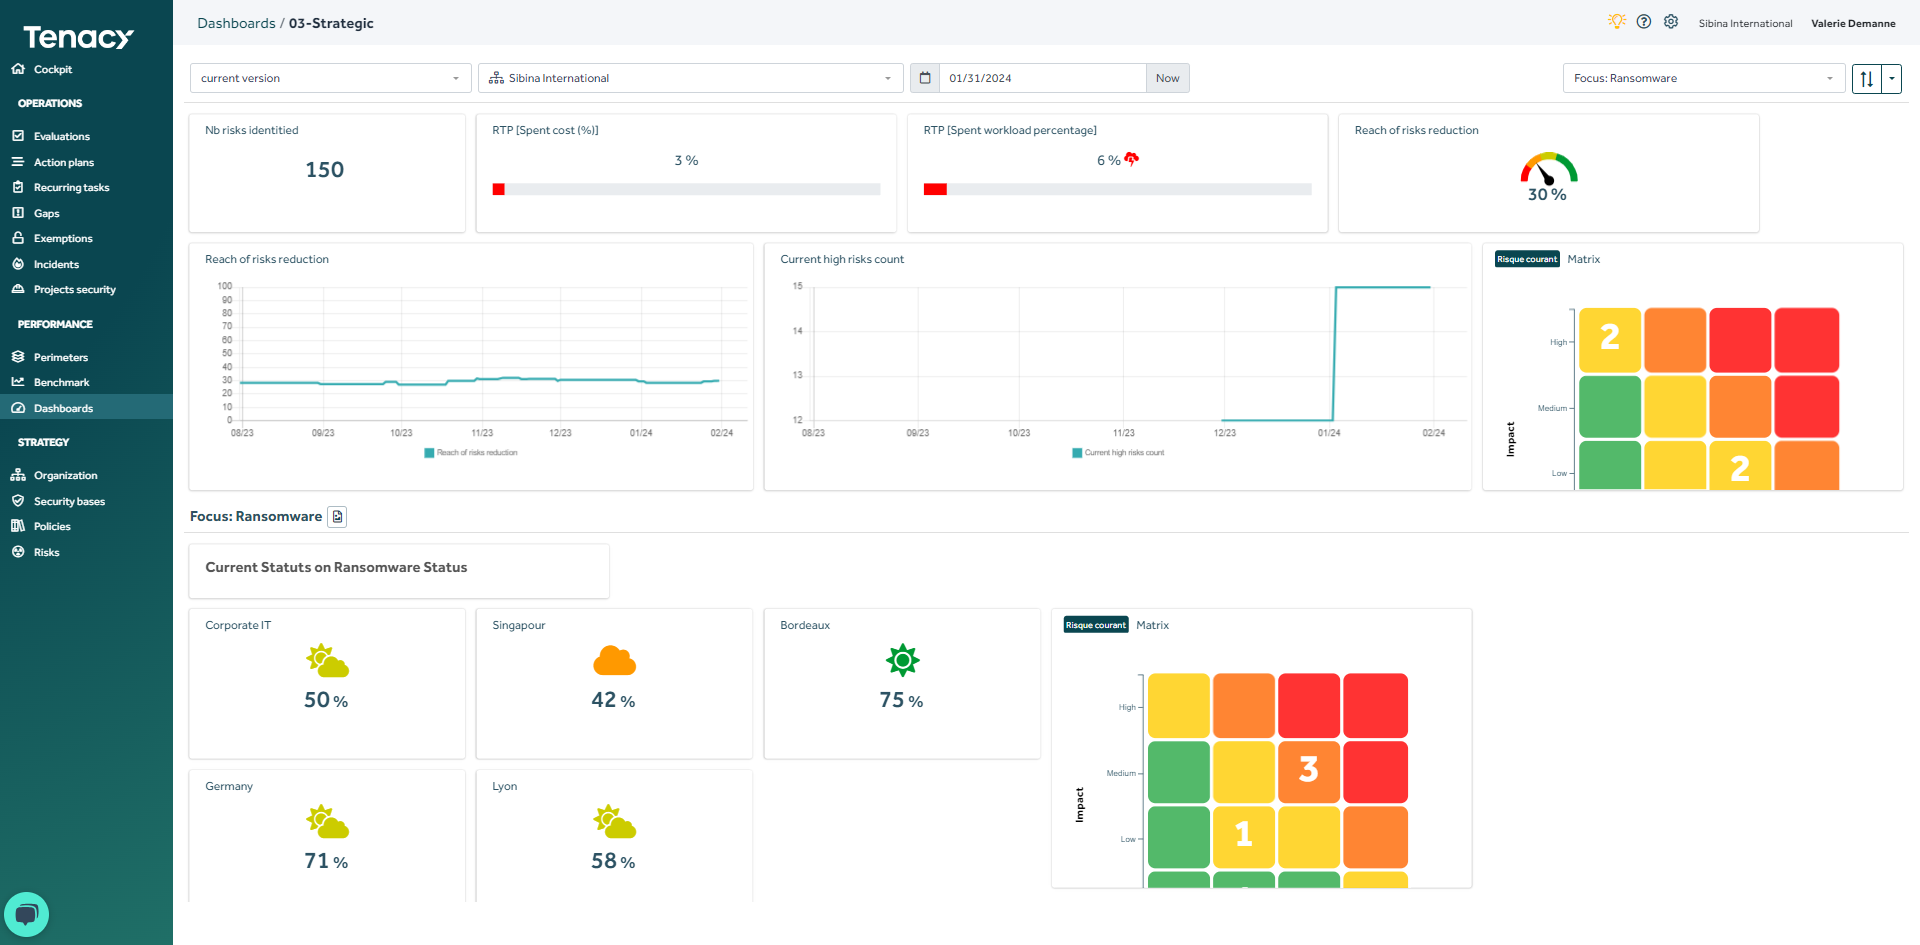Click the Corporate IT weather icon

tap(327, 661)
